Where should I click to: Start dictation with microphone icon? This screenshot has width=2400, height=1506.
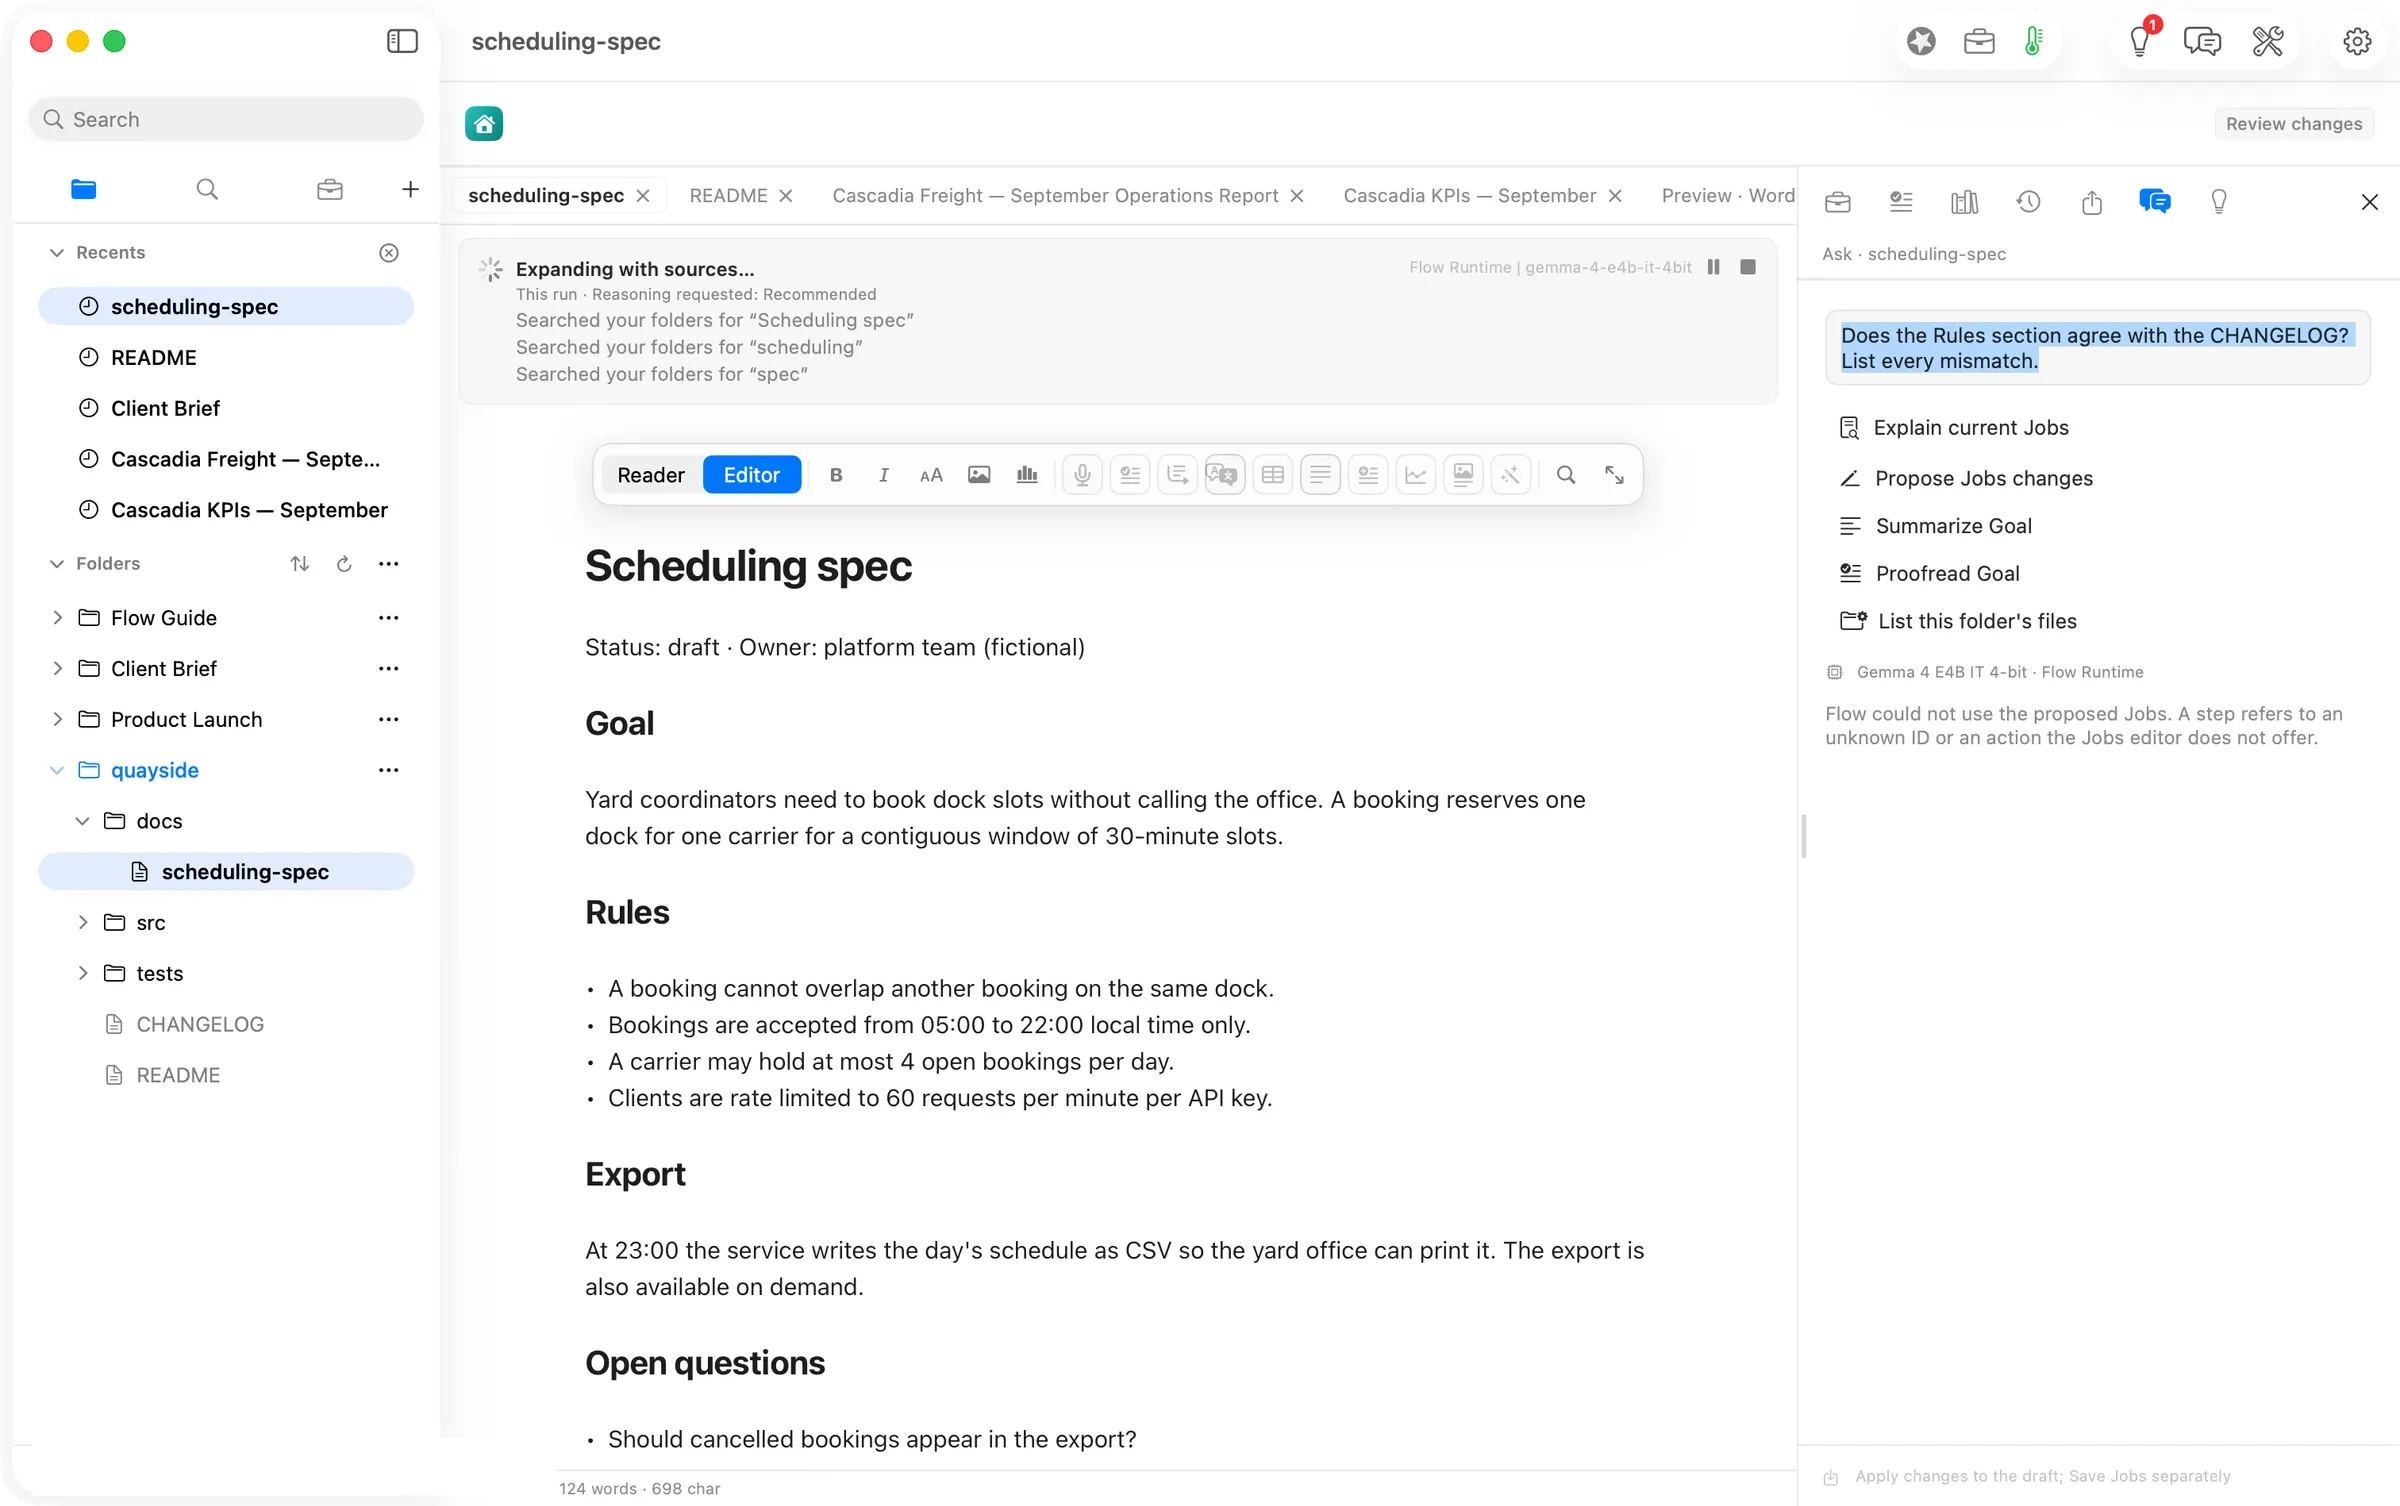click(1082, 475)
